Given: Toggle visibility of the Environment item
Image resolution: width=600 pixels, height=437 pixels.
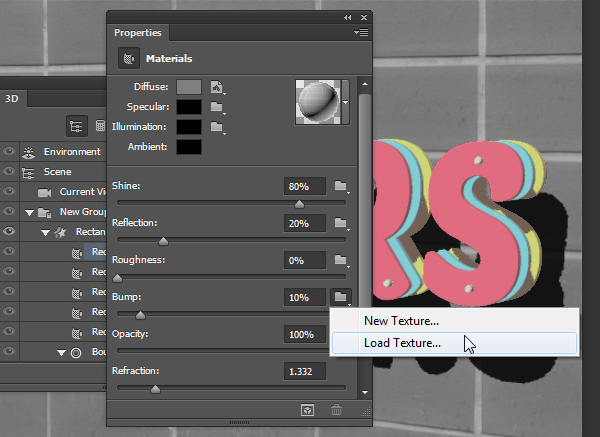Looking at the screenshot, I should coord(10,152).
